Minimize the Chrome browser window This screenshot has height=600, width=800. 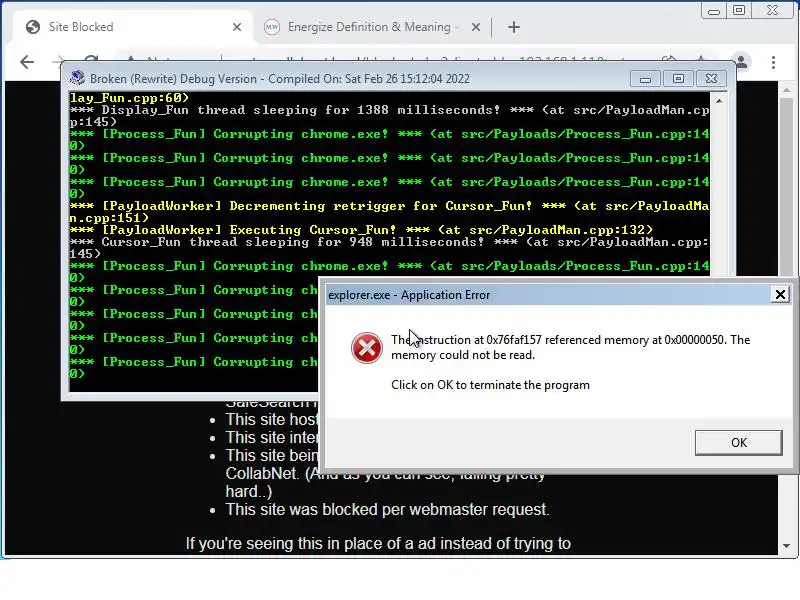[x=714, y=11]
